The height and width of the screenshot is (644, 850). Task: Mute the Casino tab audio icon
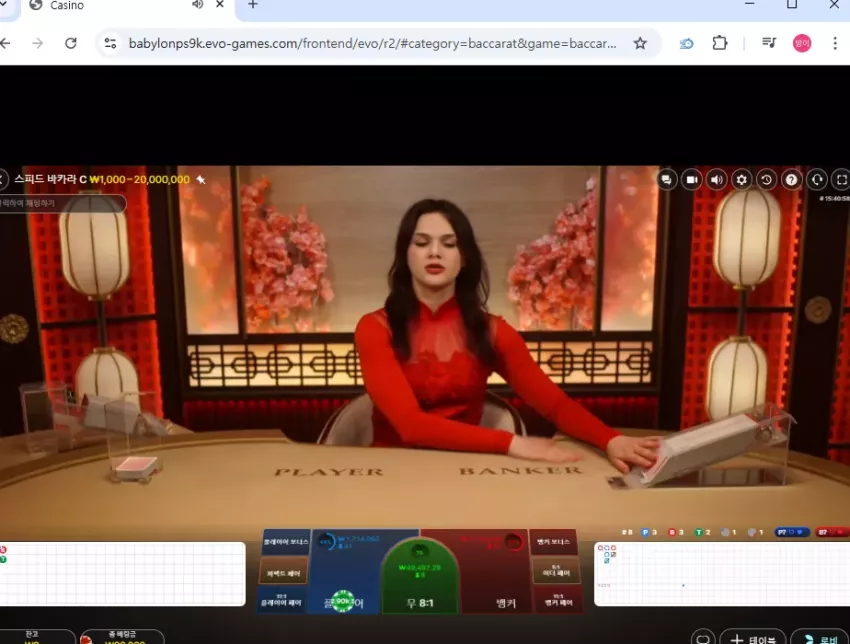point(197,4)
